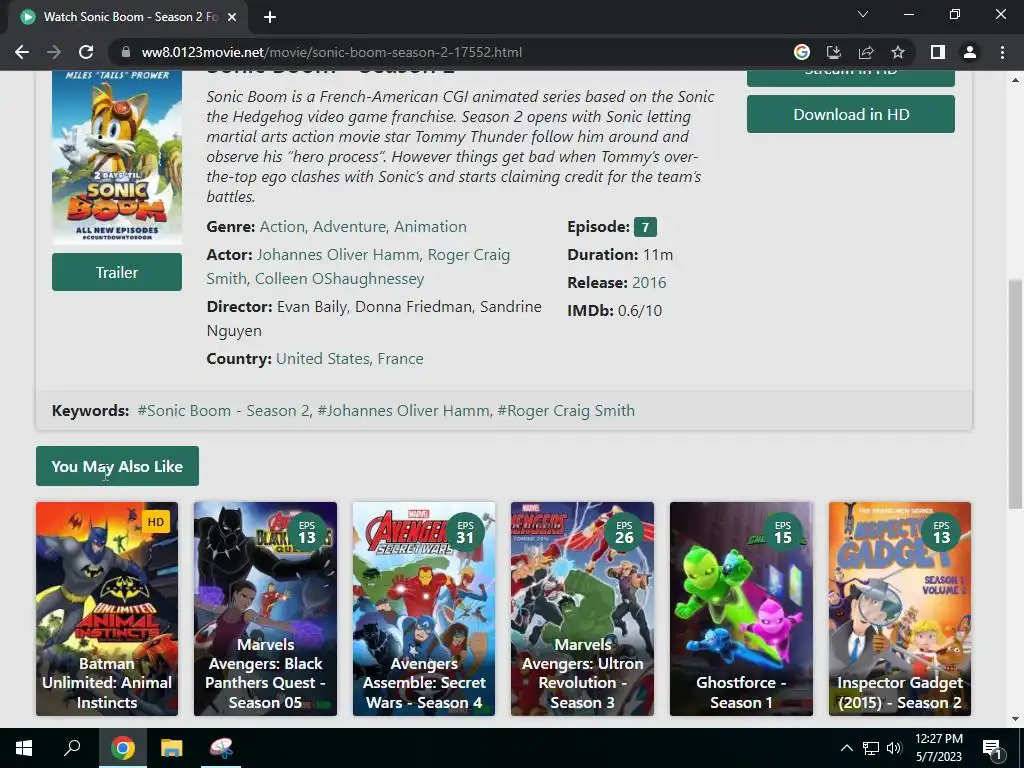Viewport: 1024px width, 768px height.
Task: Open Windows taskbar search
Action: point(72,748)
